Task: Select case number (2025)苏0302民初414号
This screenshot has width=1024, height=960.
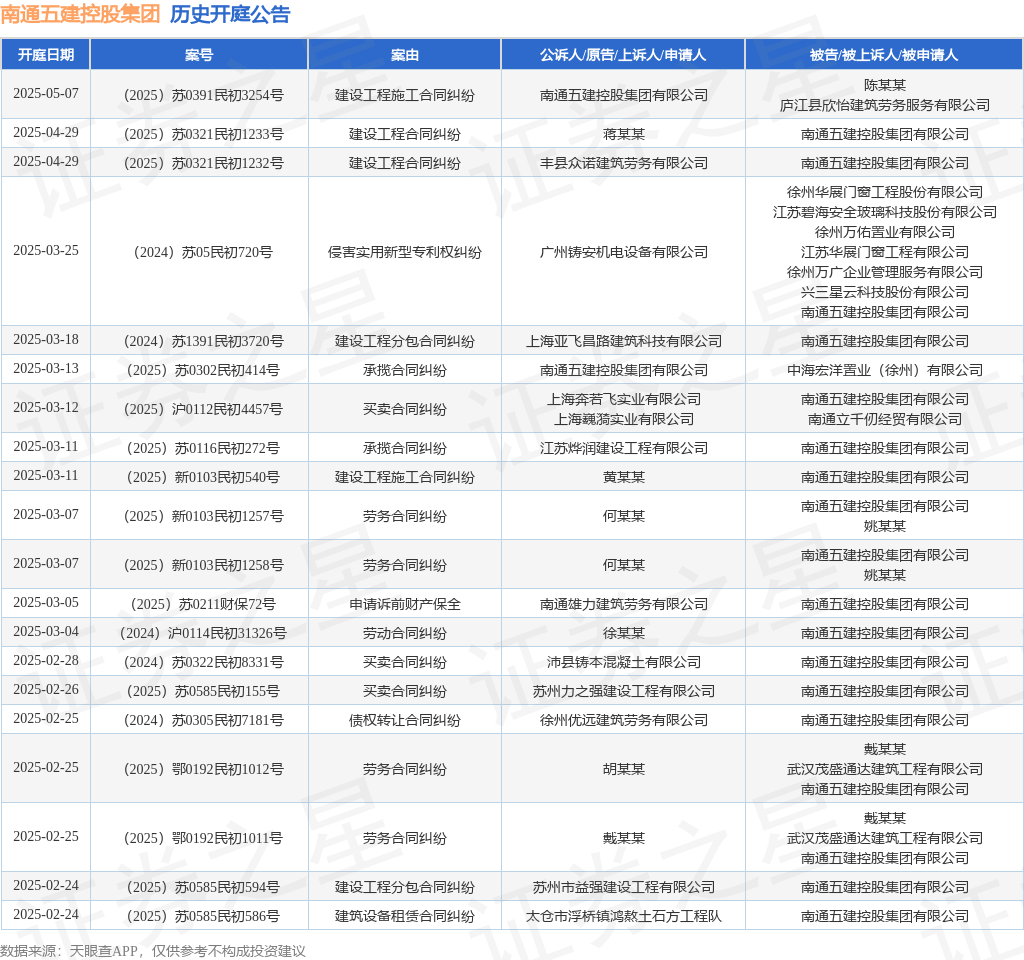Action: click(x=203, y=370)
